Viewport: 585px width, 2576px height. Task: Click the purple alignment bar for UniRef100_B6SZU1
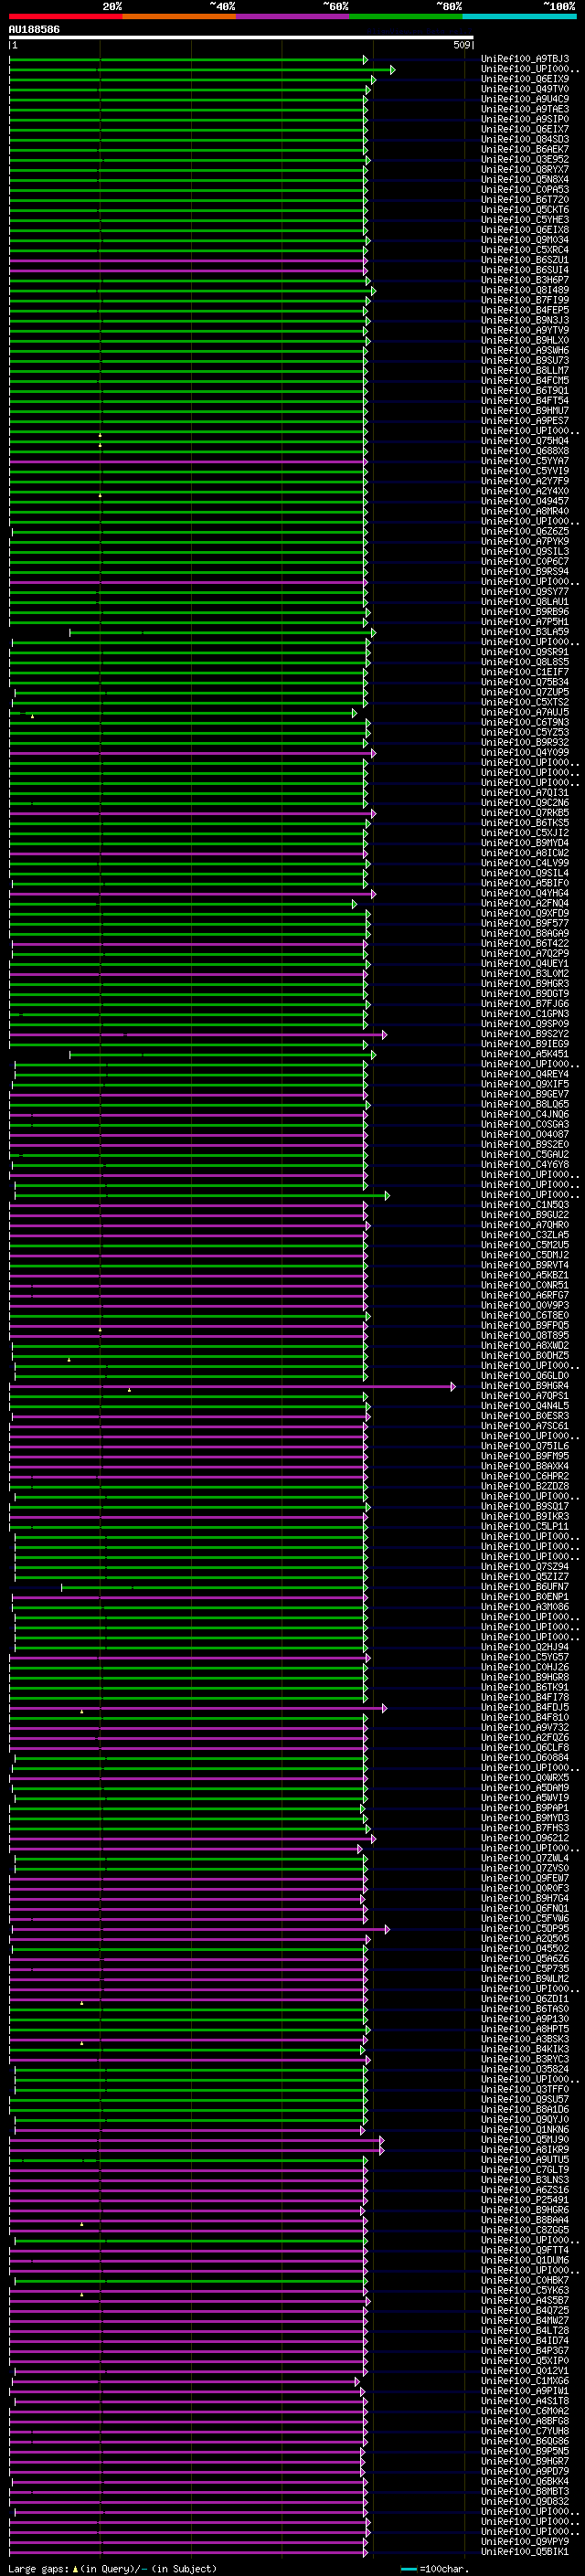(188, 260)
